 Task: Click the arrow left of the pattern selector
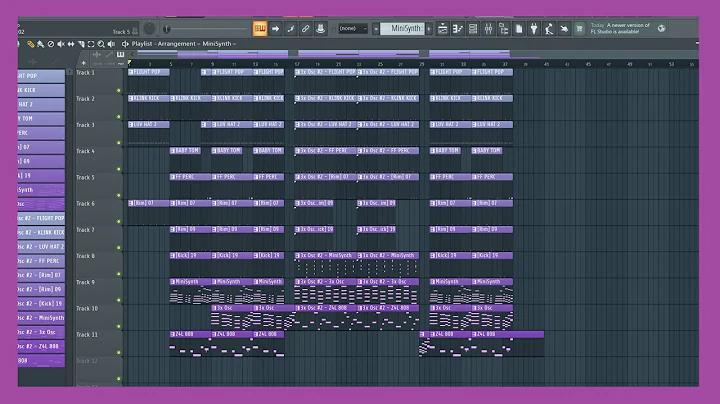[376, 29]
